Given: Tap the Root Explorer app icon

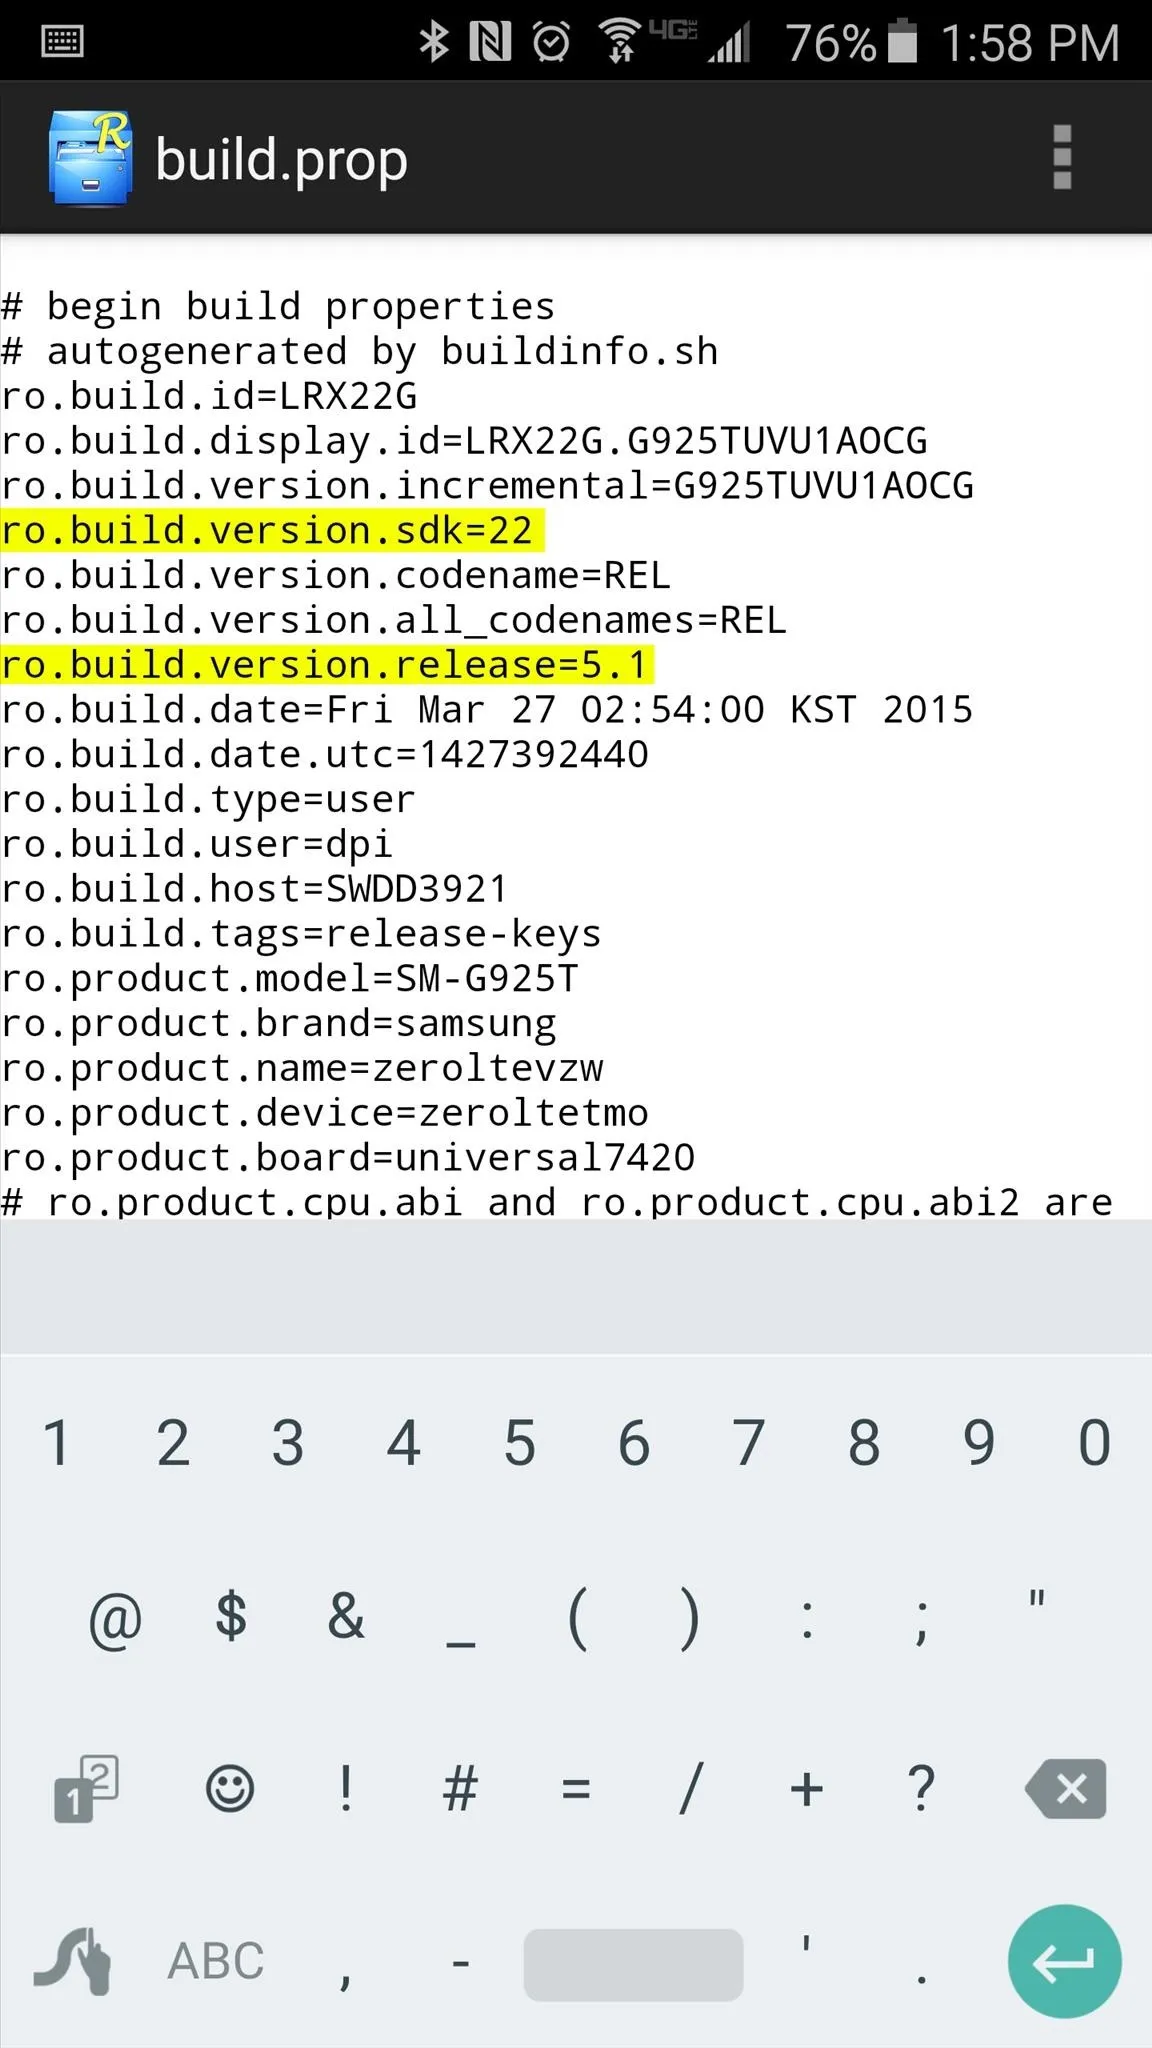Looking at the screenshot, I should 90,157.
